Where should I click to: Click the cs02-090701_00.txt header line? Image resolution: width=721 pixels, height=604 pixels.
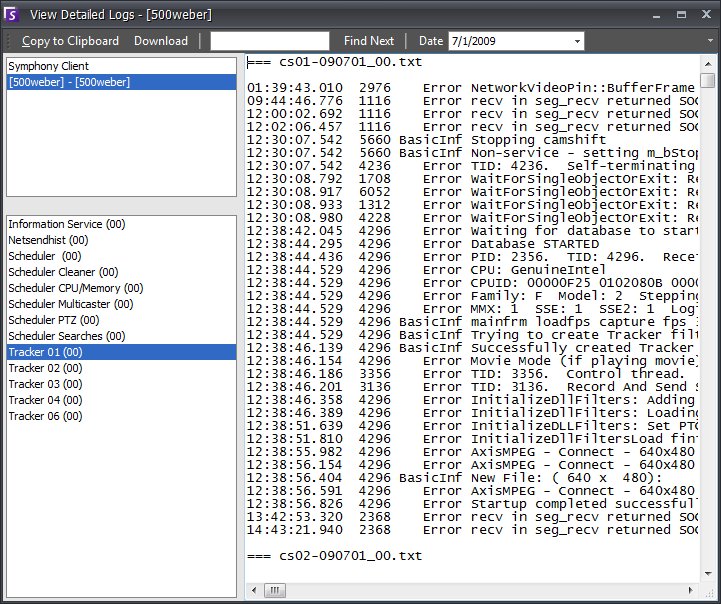coord(334,556)
